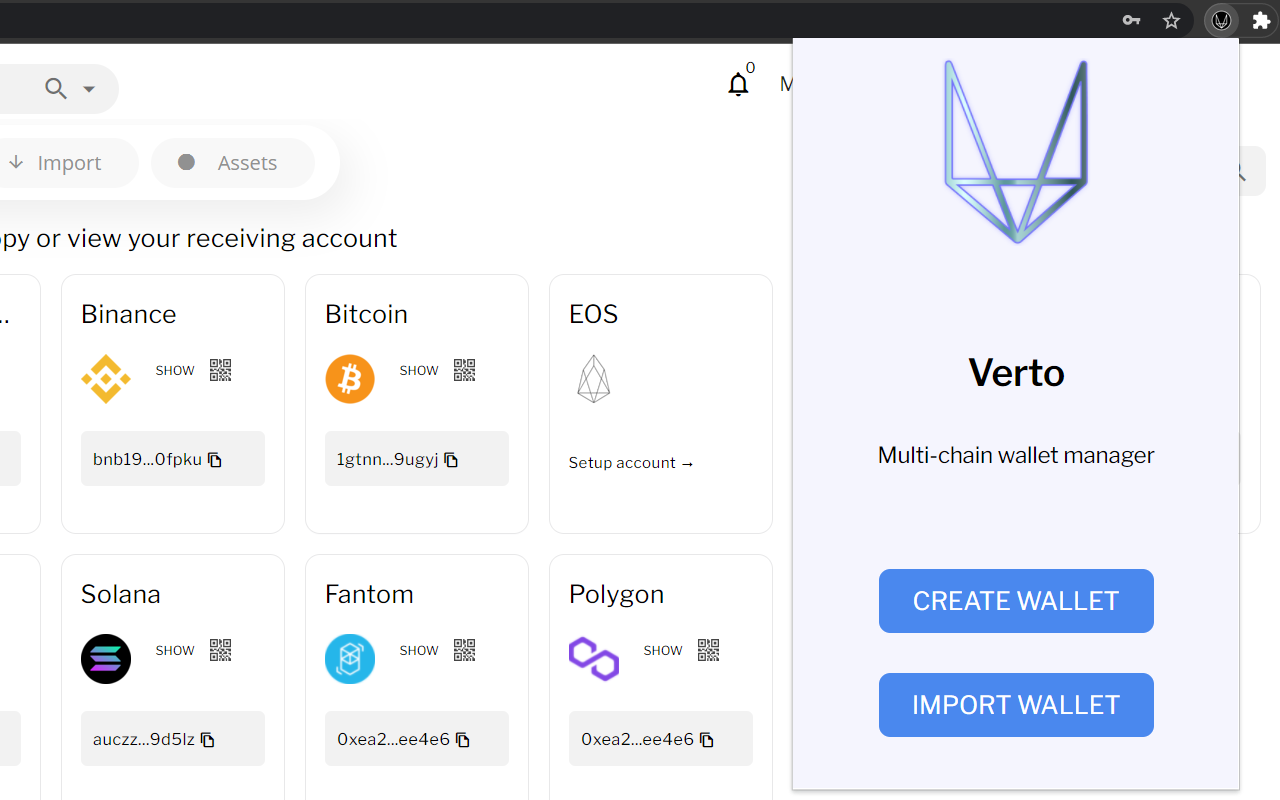Click the Verto heading in popup
Screen dimensions: 1280x800
[x=1016, y=373]
